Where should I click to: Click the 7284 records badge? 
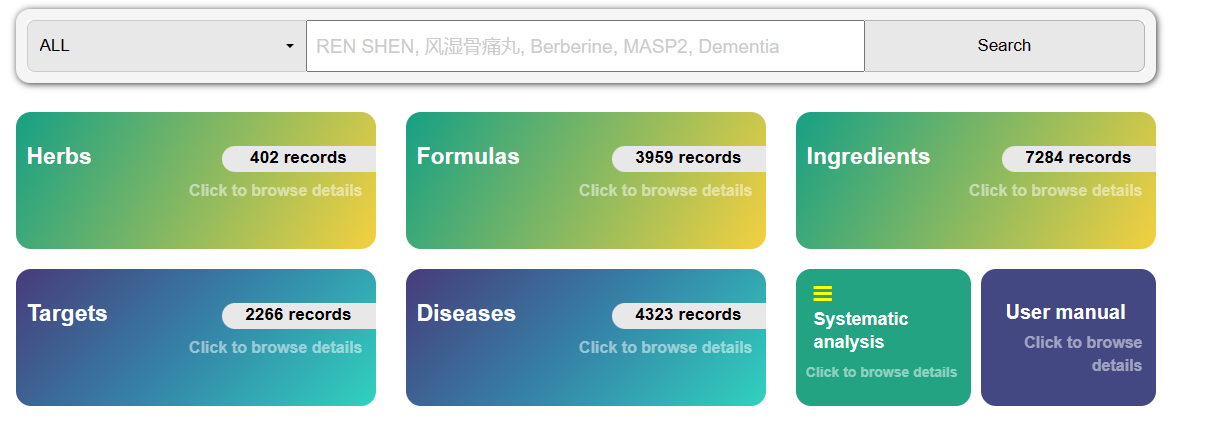1078,158
